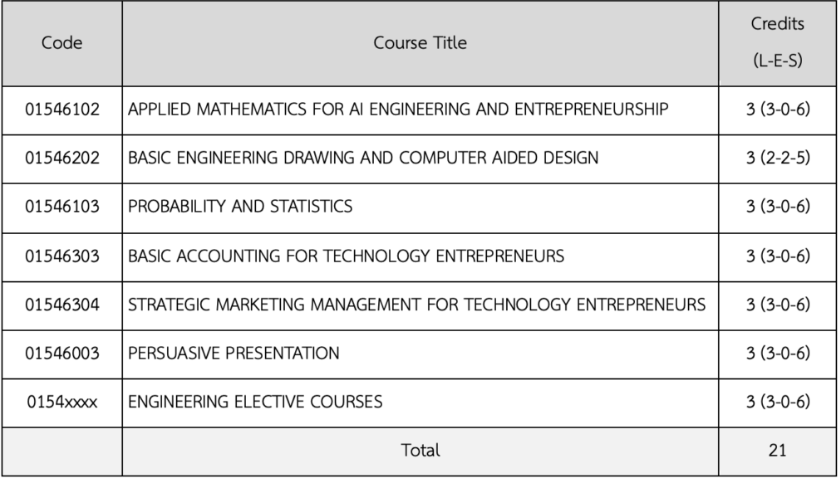The image size is (839, 478).
Task: Click the Credits (L-E-S) column header
Action: (776, 44)
